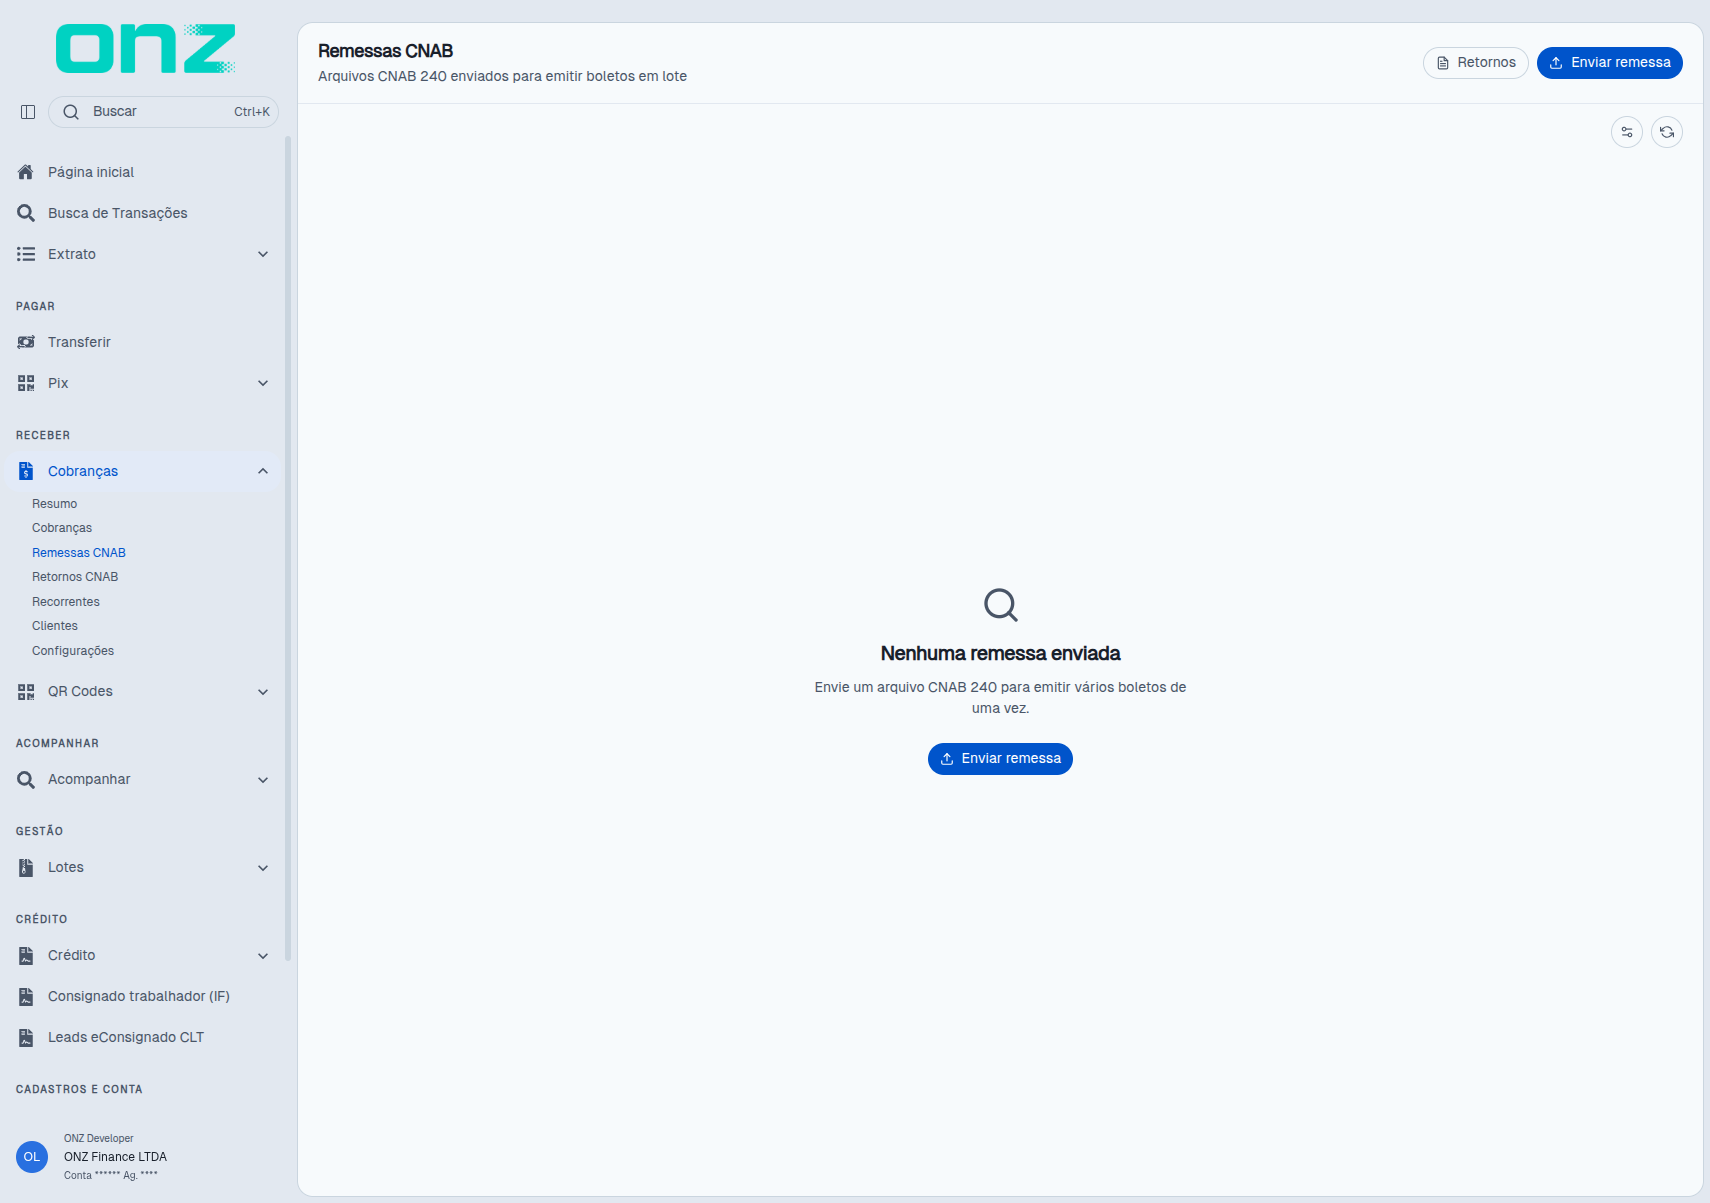Click the Leads eConsignado CLT icon
This screenshot has height=1203, width=1710.
[26, 1037]
